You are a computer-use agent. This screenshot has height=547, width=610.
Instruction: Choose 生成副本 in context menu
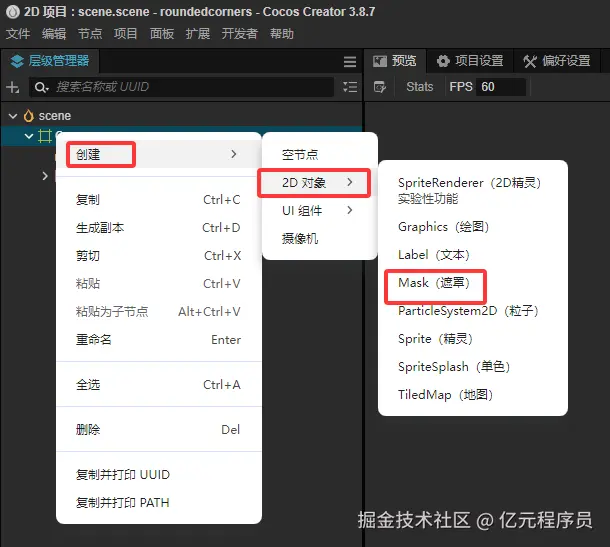tap(159, 228)
